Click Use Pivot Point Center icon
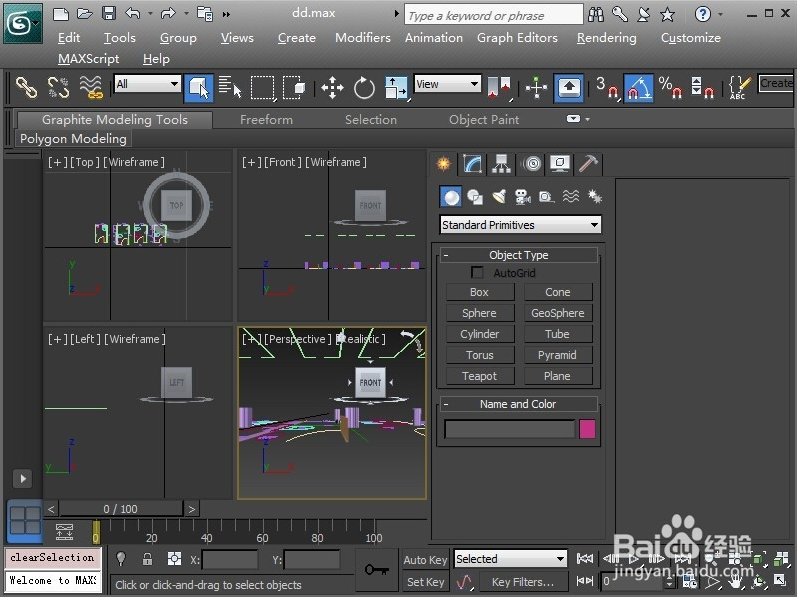Screen dimensions: 797x597 tap(498, 87)
